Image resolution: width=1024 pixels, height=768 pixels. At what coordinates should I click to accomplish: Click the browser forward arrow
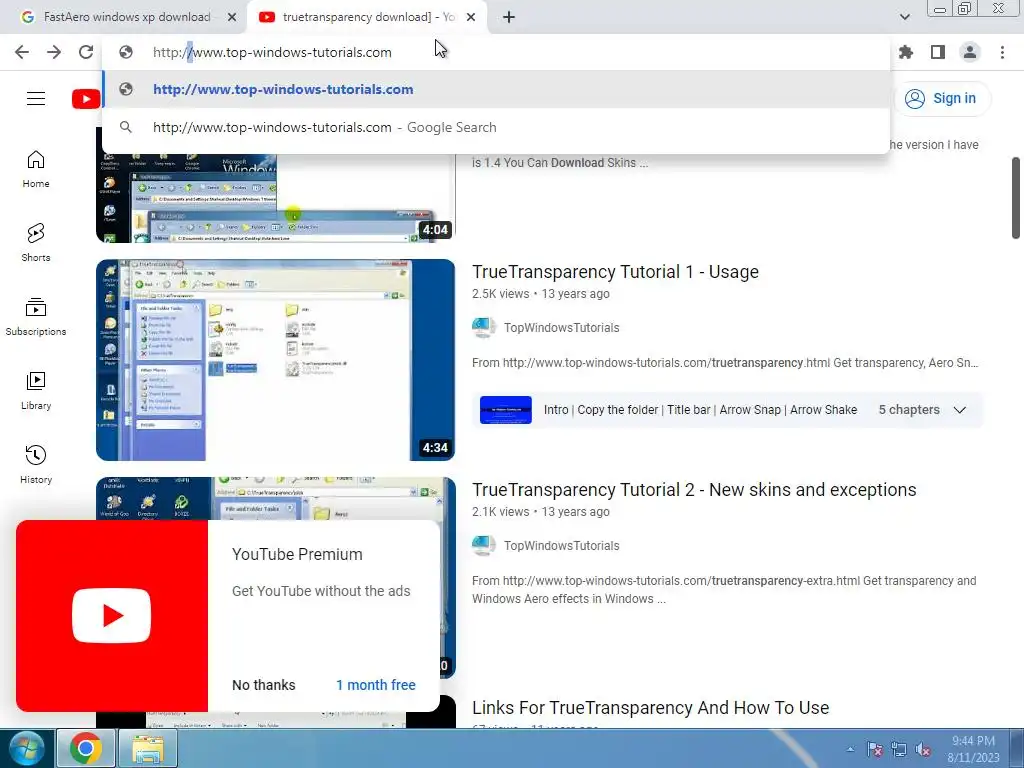[54, 52]
